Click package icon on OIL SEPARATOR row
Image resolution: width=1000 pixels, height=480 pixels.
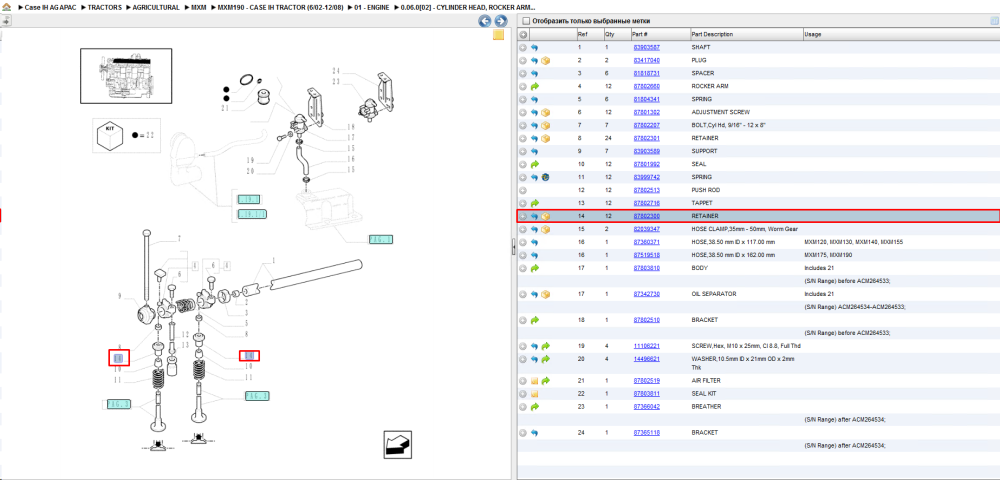546,295
